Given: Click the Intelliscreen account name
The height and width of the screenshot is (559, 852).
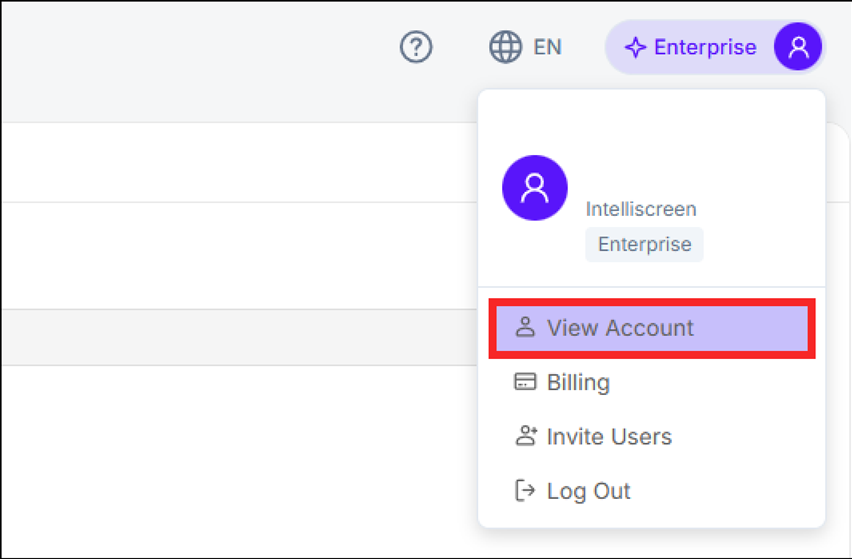Looking at the screenshot, I should tap(641, 209).
